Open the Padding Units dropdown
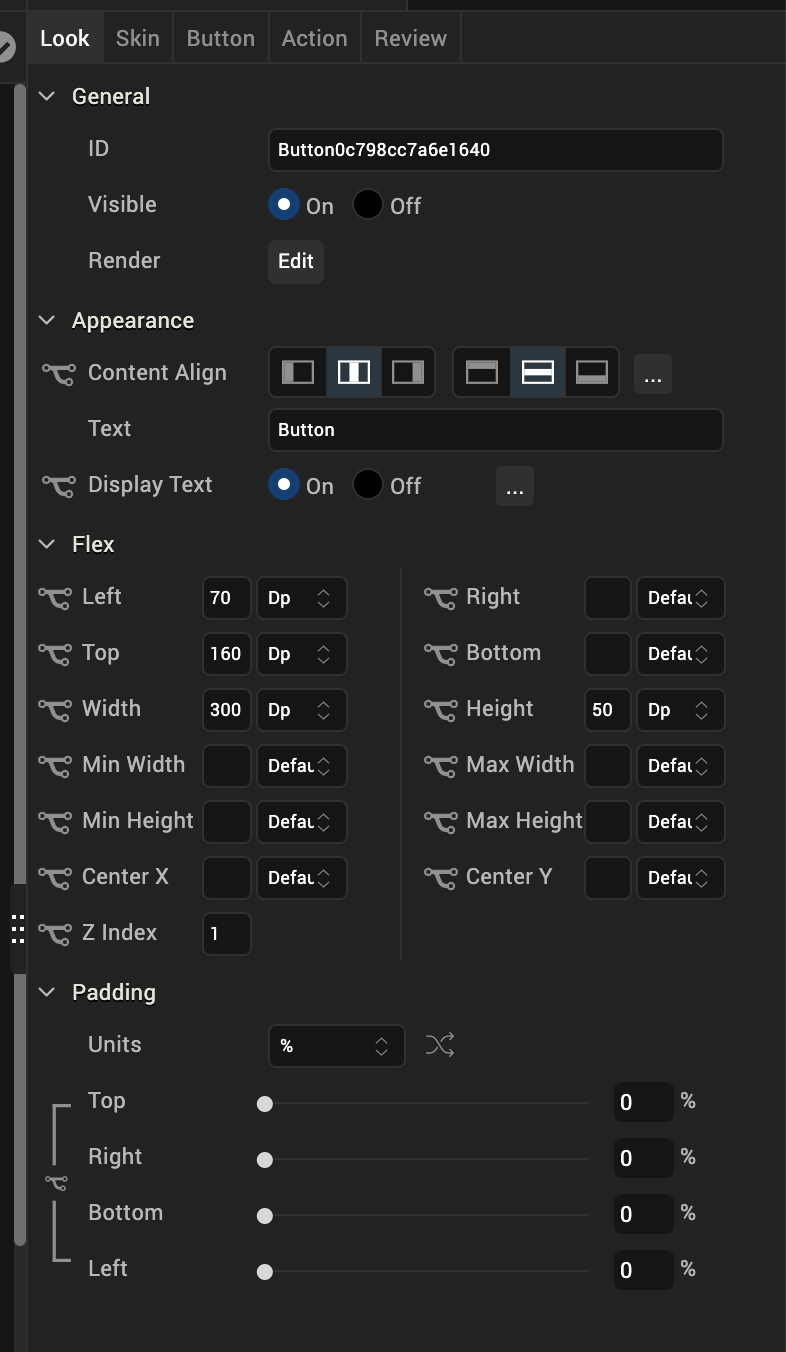 click(336, 1046)
